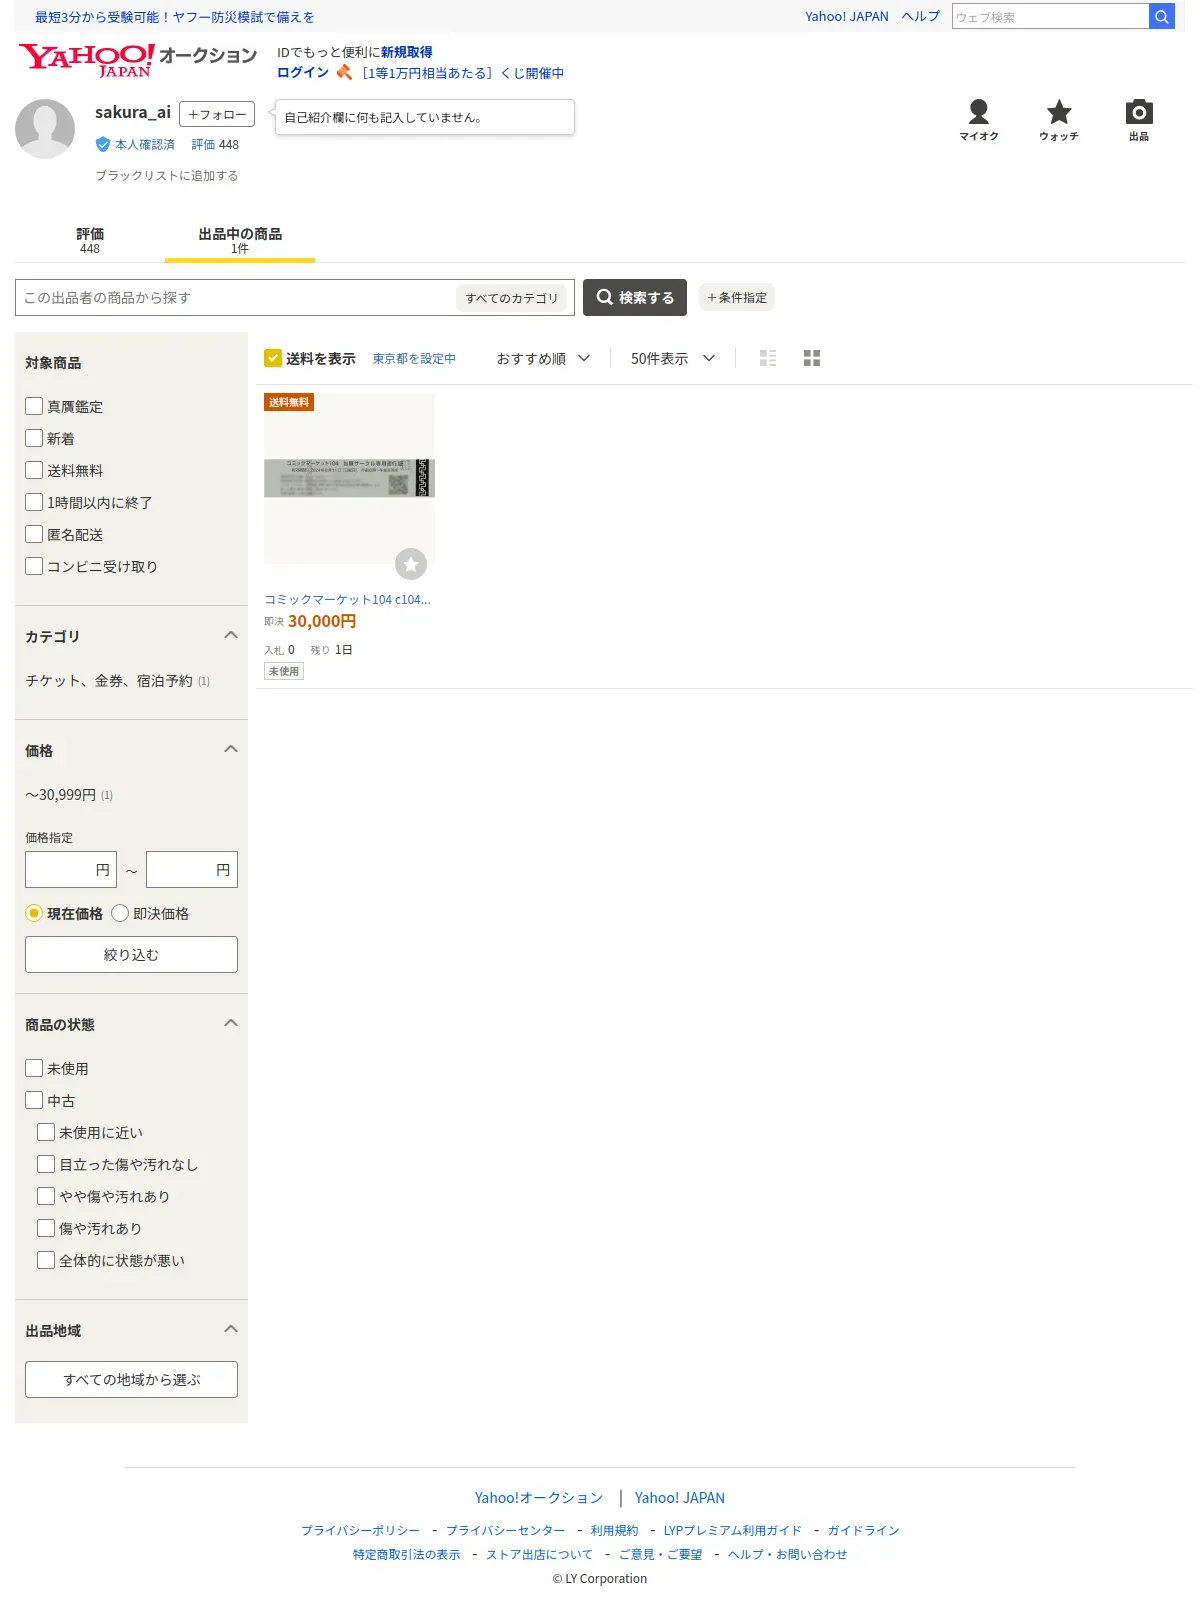Check the 全体的に状態が悪い condition
This screenshot has width=1200, height=1604.
pyautogui.click(x=46, y=1260)
